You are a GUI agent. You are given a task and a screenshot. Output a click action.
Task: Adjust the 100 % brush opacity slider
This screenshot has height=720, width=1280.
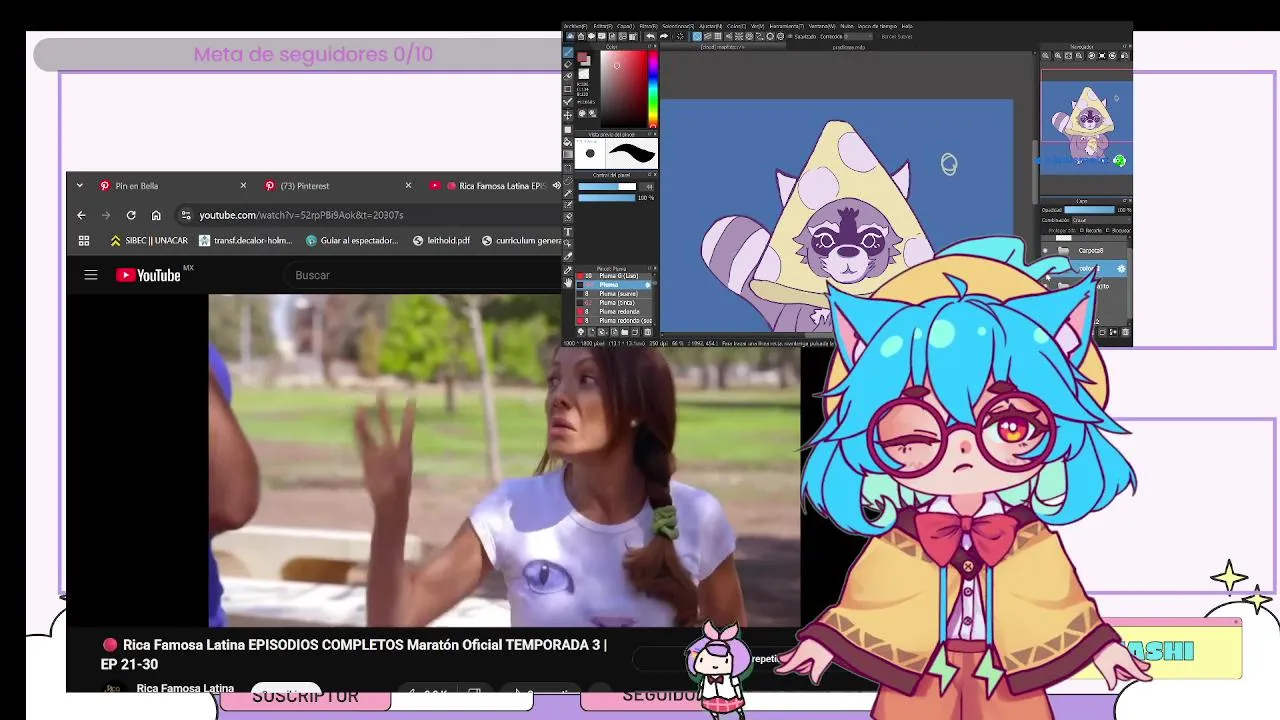click(x=607, y=198)
